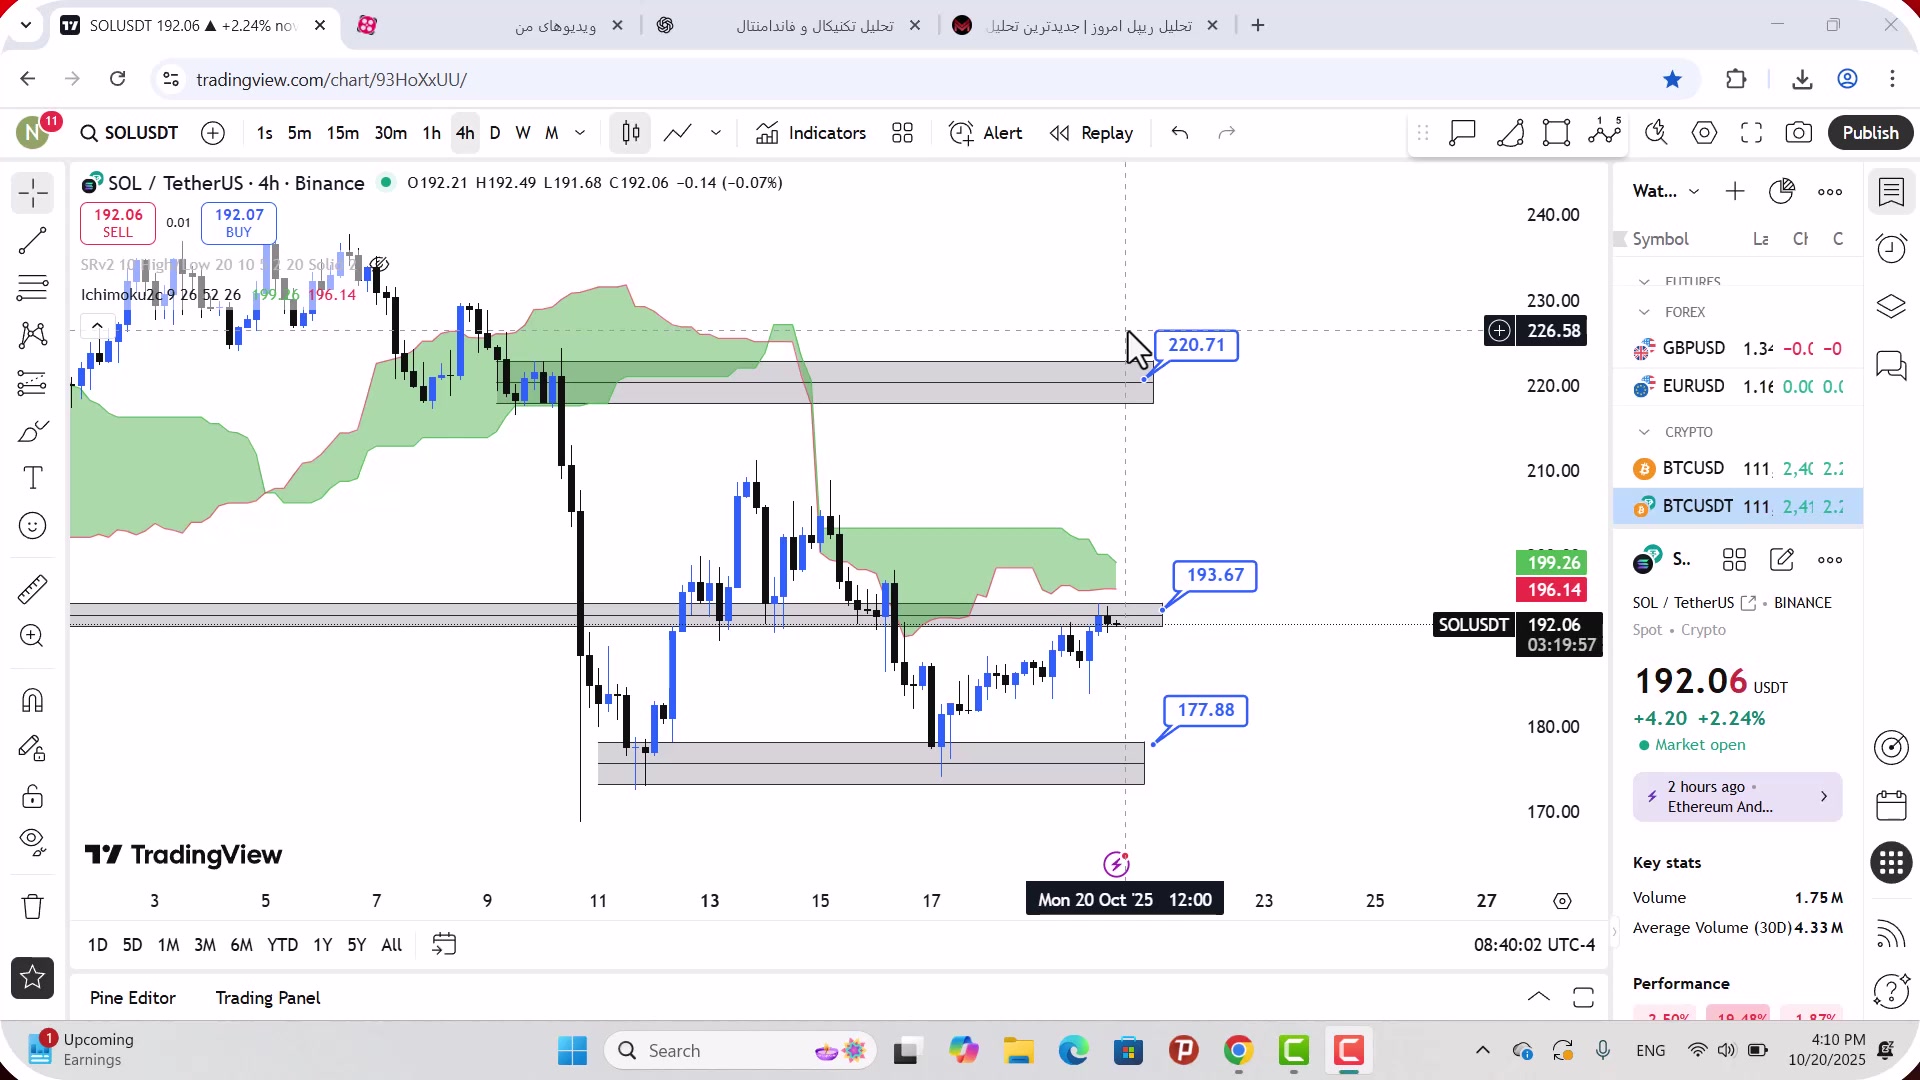Select the trend line drawing tool
1920x1080 pixels.
(x=32, y=241)
